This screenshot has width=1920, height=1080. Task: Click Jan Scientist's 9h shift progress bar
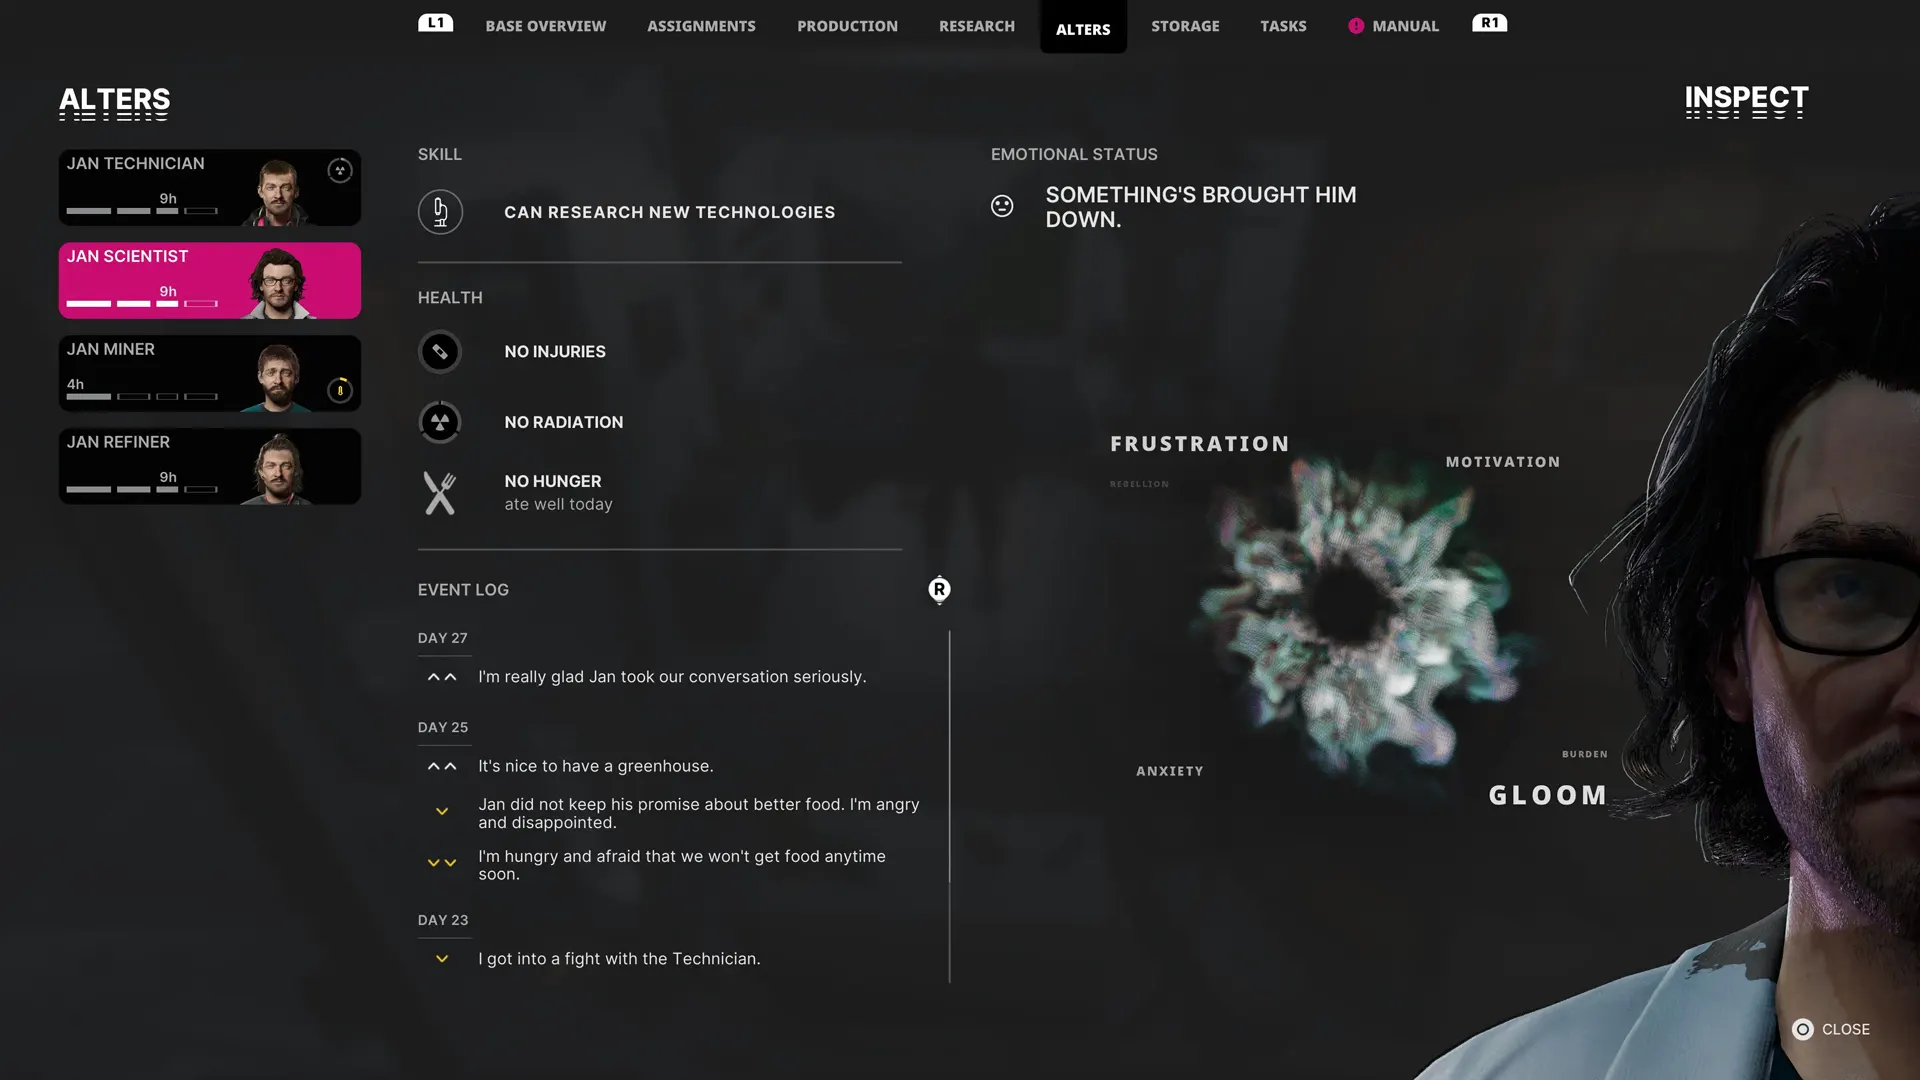[142, 303]
